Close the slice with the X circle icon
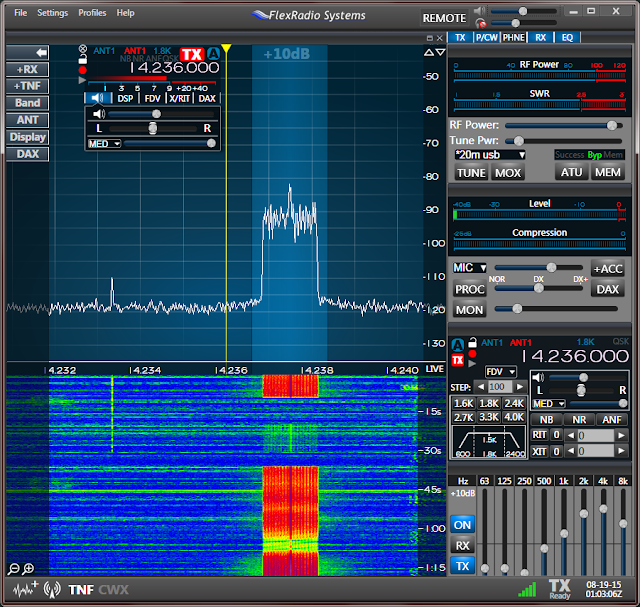The width and height of the screenshot is (640, 607). click(x=83, y=49)
